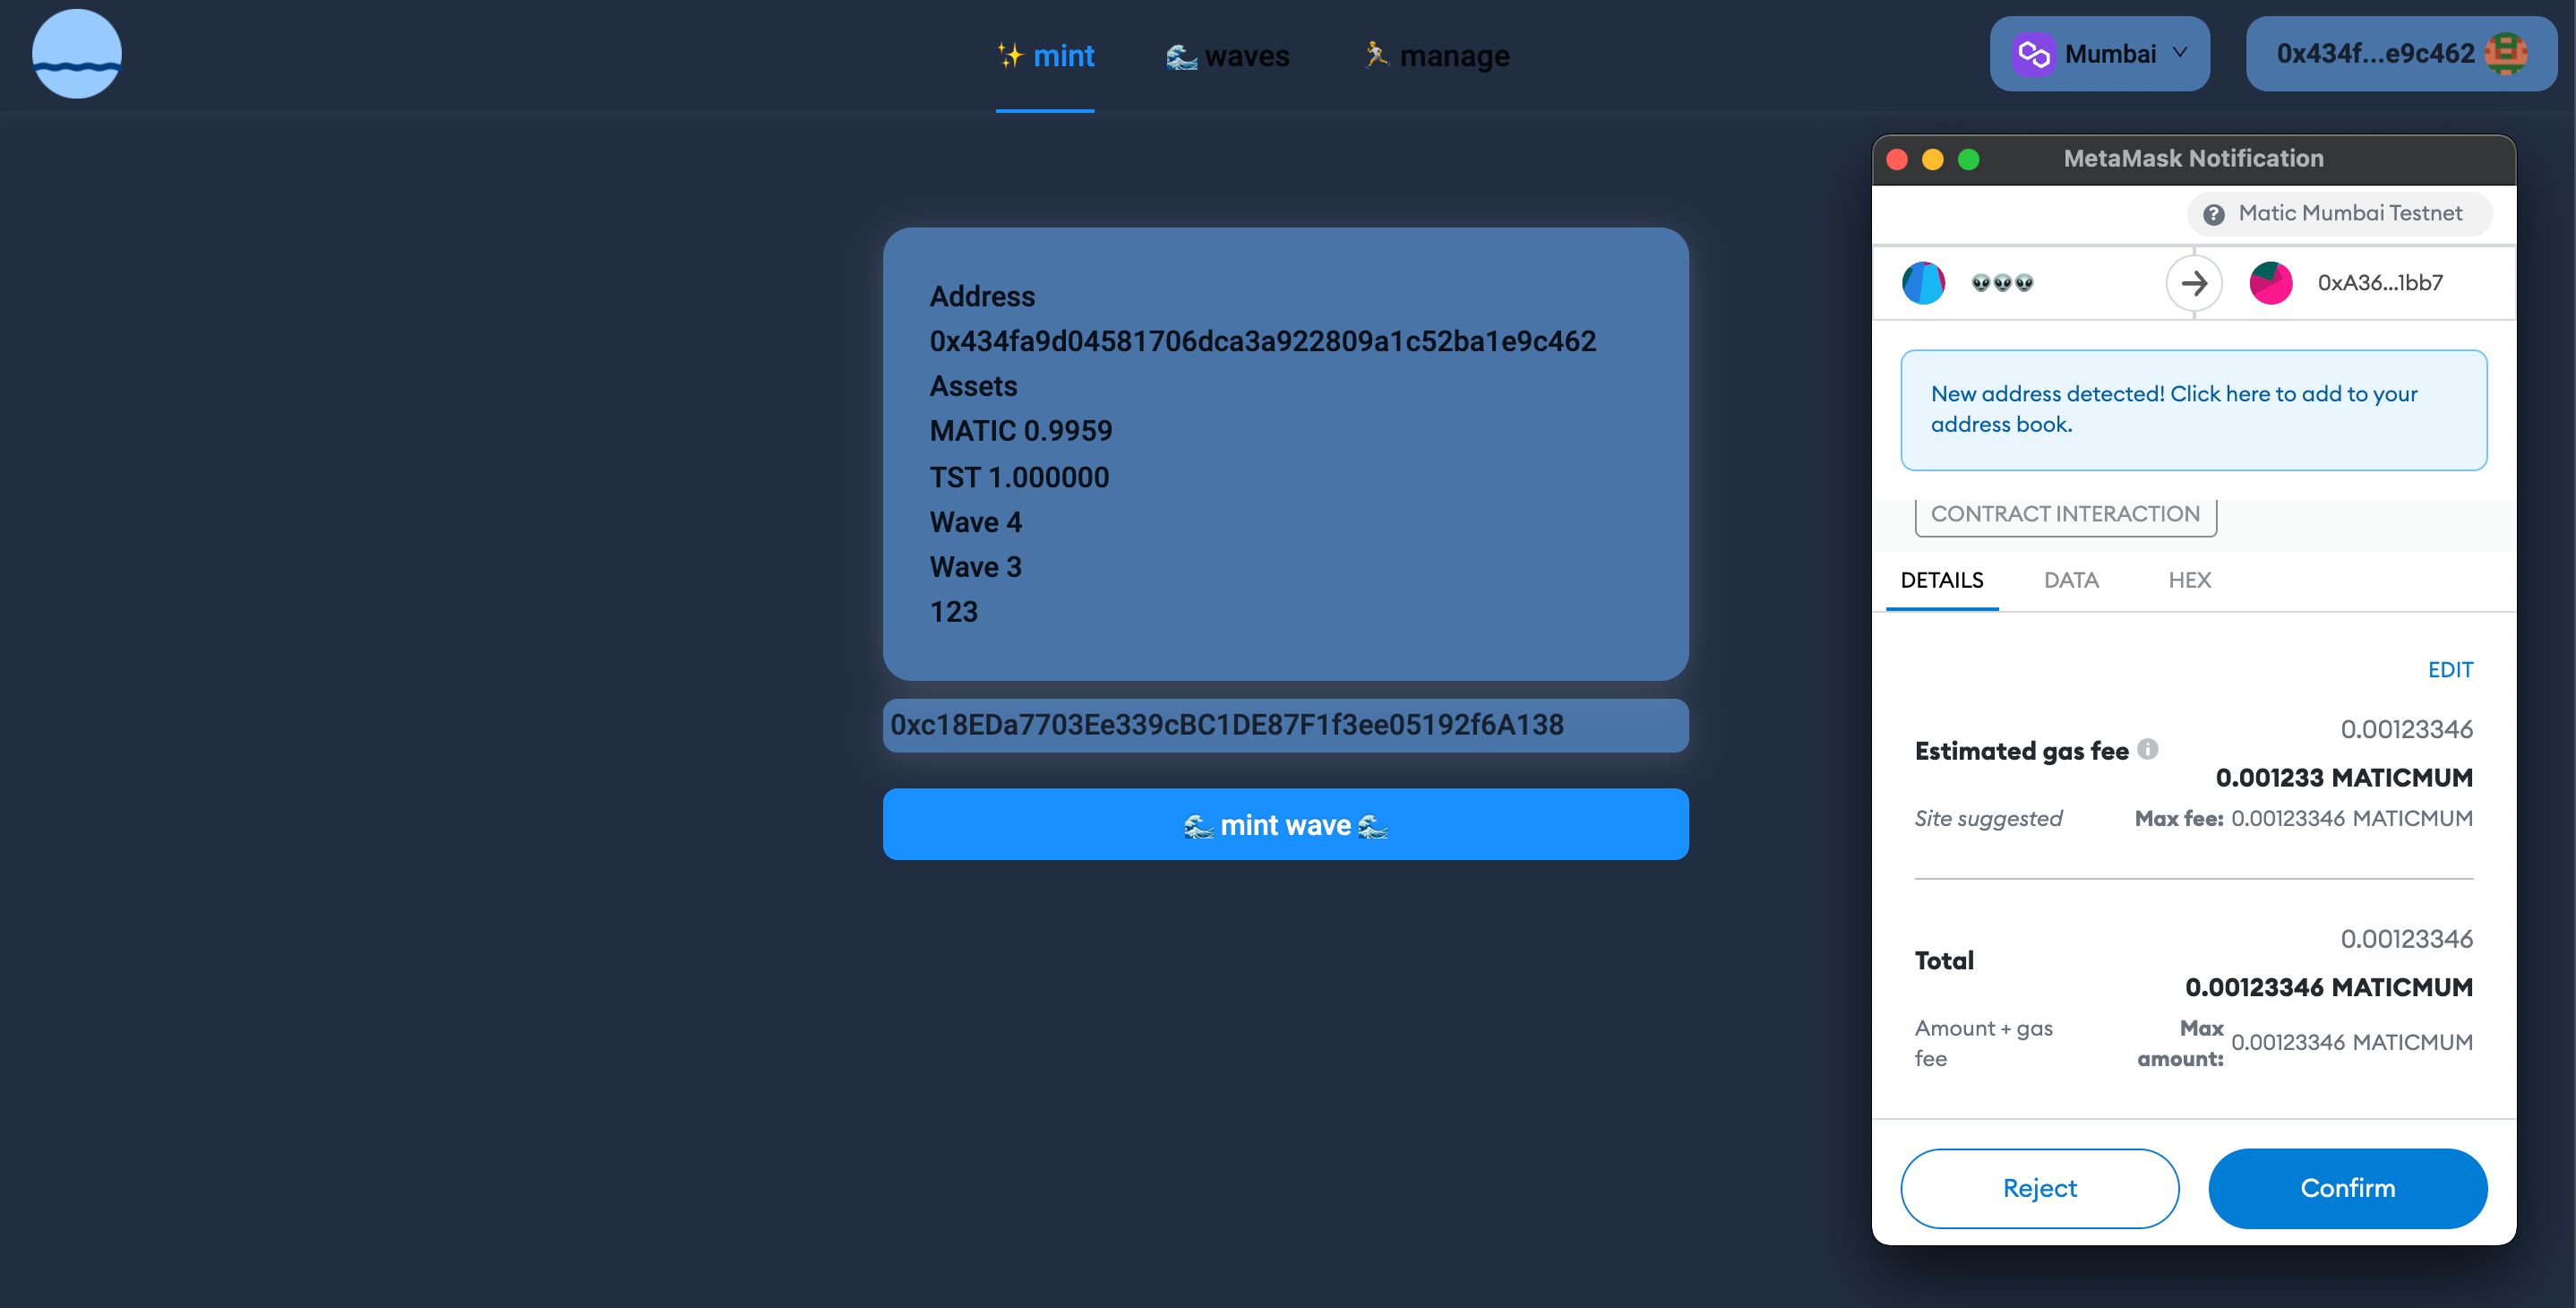Screen dimensions: 2576x1308
Task: Confirm the MetaMask transaction
Action: (x=2347, y=1188)
